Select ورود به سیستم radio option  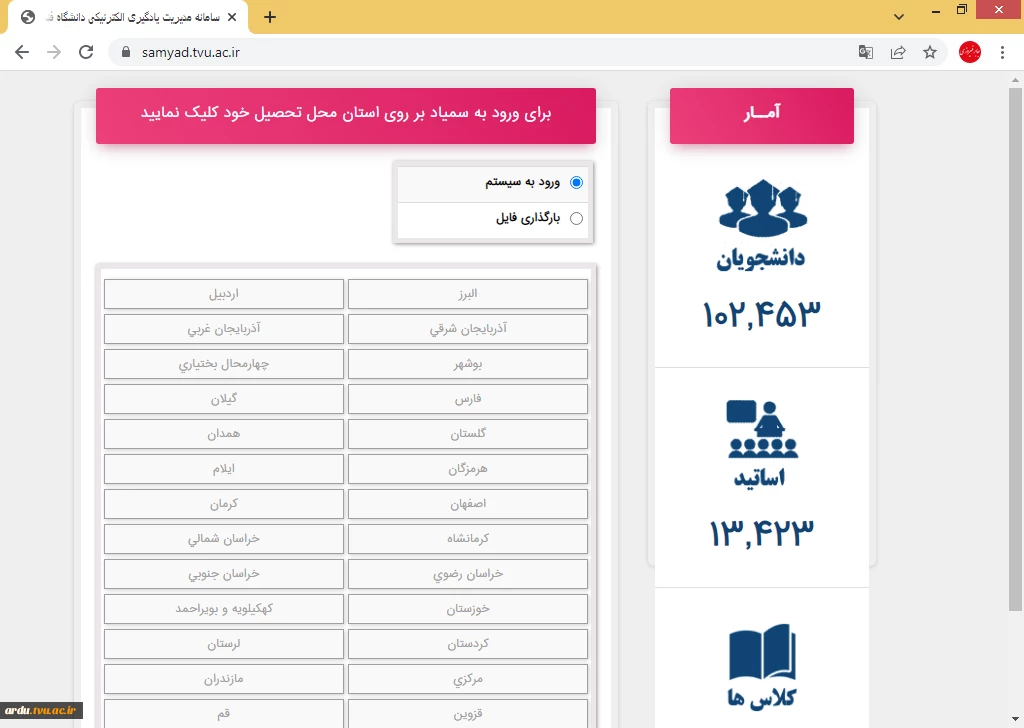click(576, 182)
